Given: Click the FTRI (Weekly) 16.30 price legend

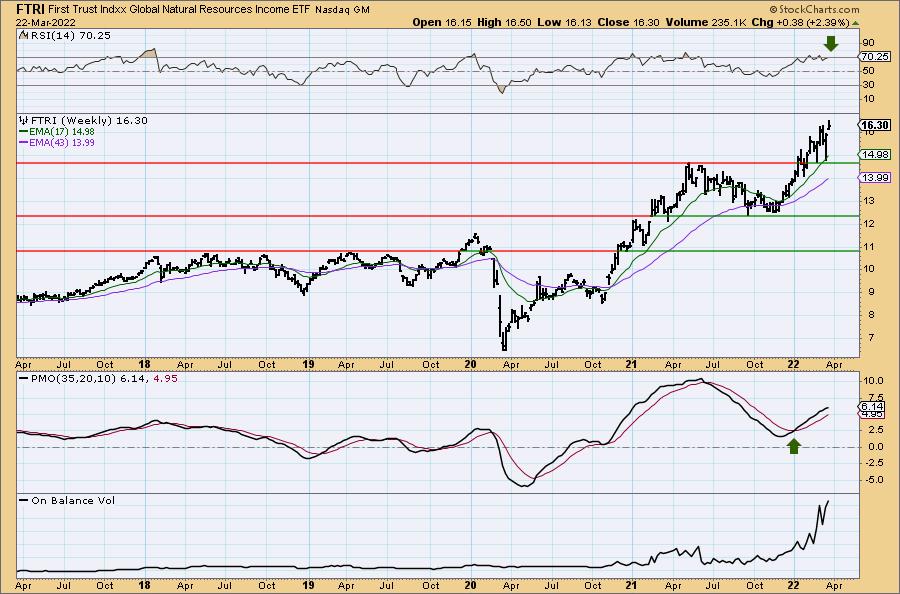Looking at the screenshot, I should click(x=89, y=121).
